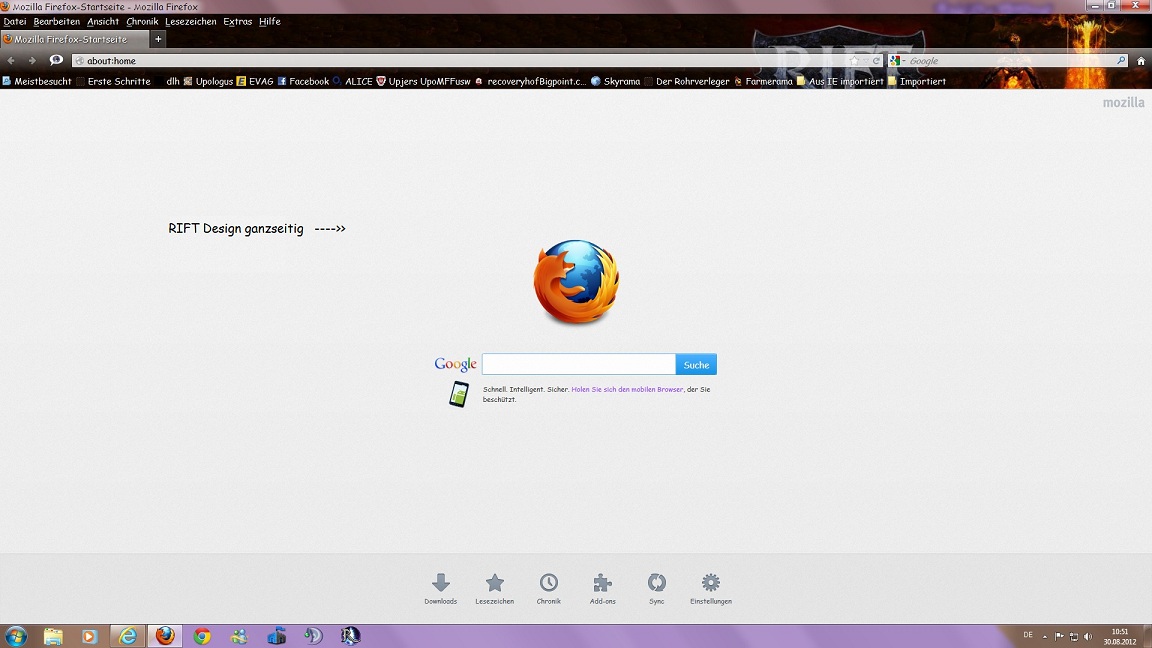Open the Lesezeichen star icon

(x=494, y=583)
